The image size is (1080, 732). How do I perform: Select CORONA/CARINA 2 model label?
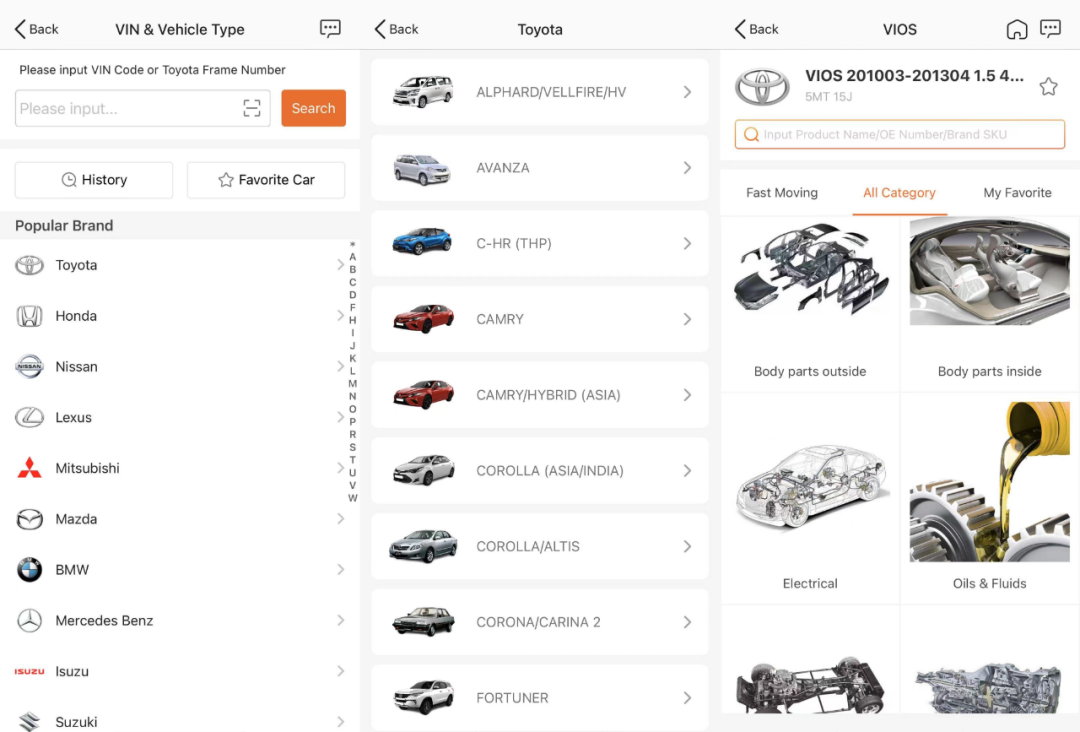(x=538, y=623)
